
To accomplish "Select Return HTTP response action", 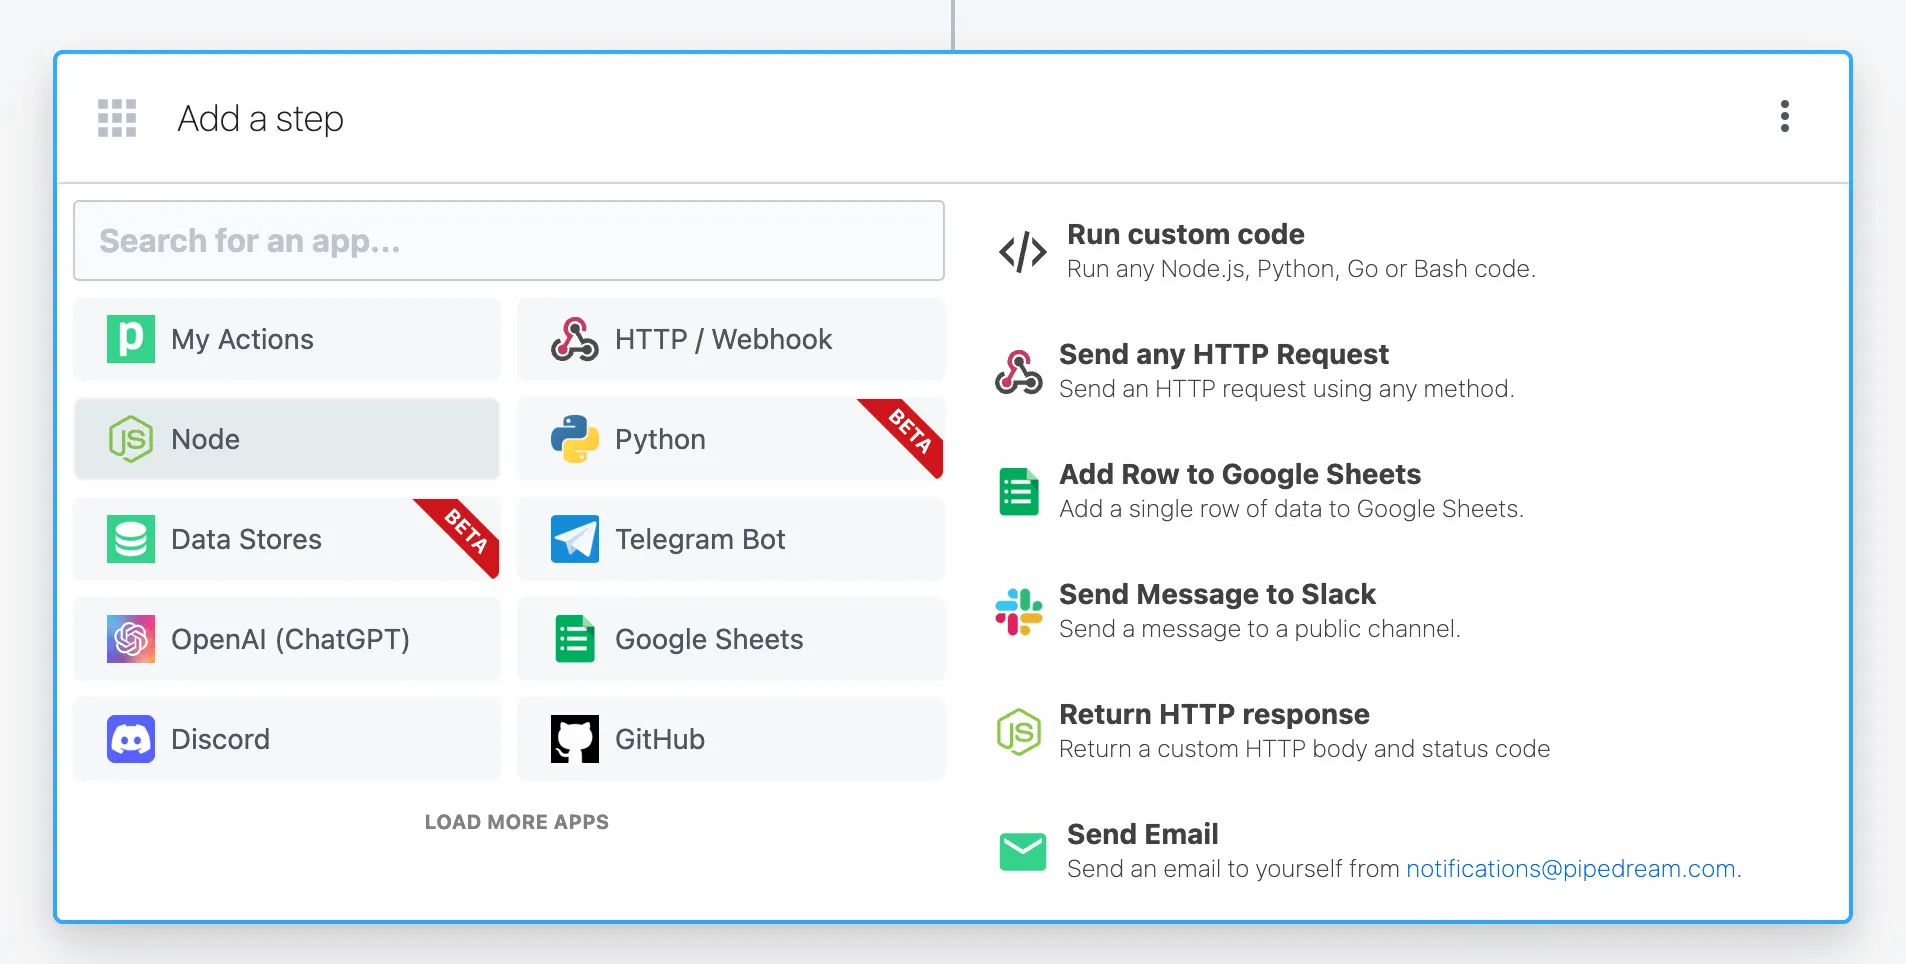I will pyautogui.click(x=1215, y=714).
